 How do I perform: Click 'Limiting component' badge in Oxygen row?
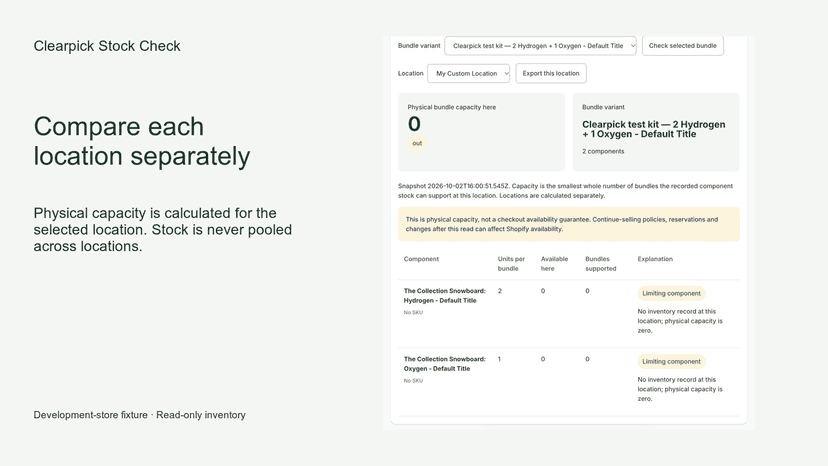[x=671, y=361]
